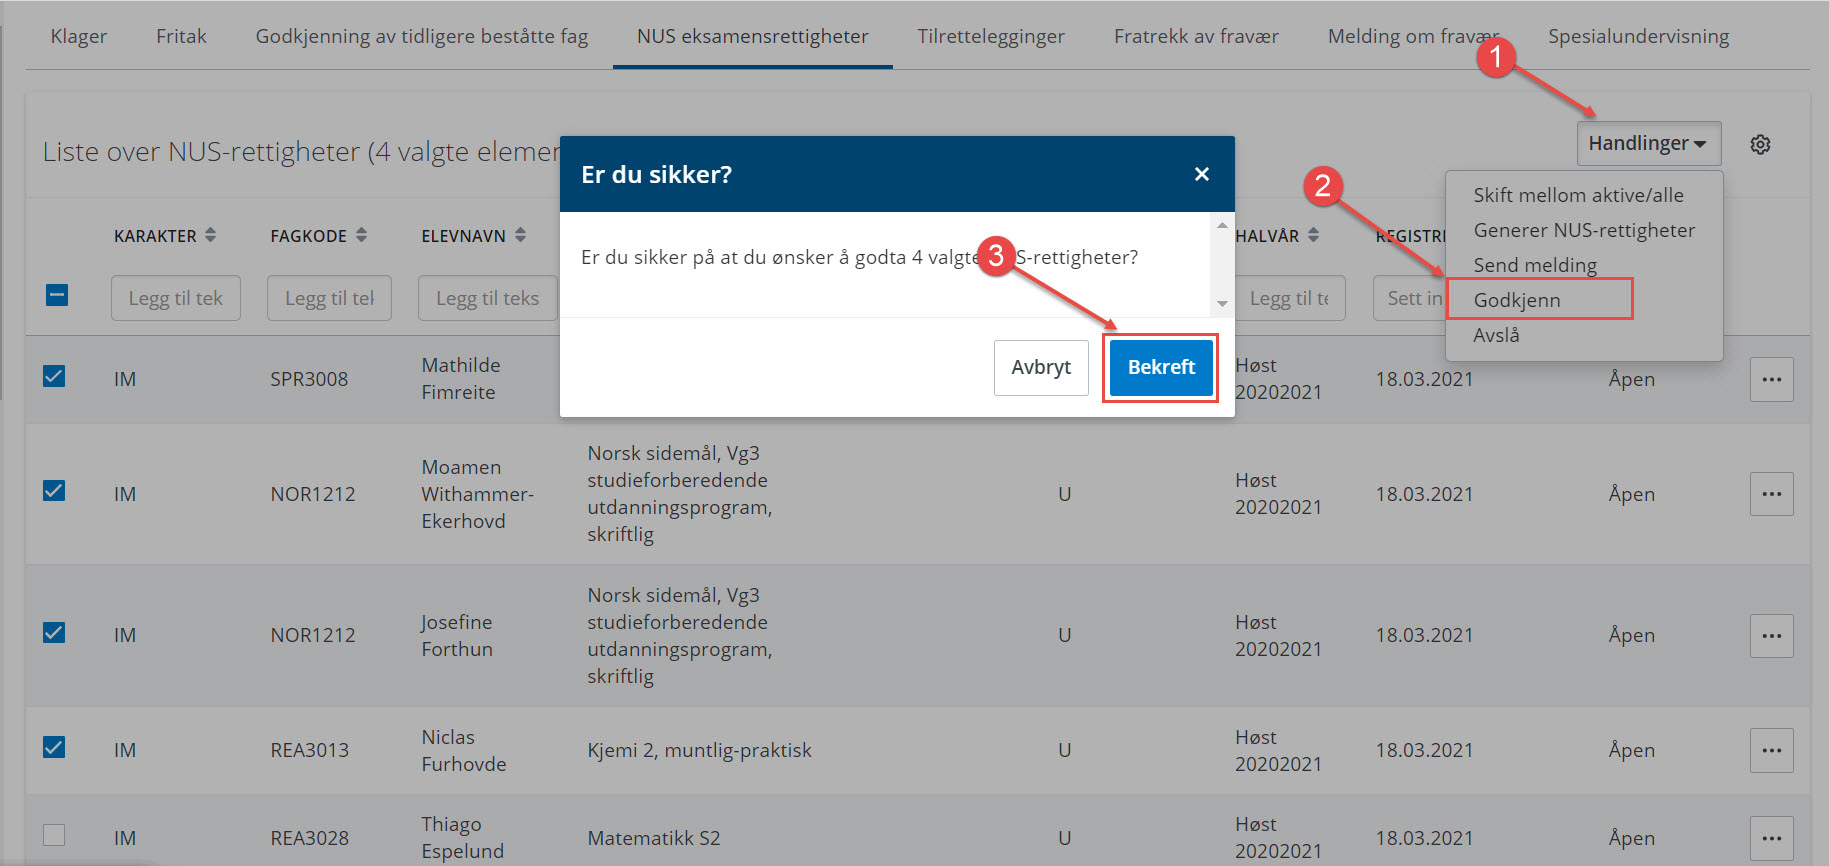Open the settings gear icon beside Handlinger
This screenshot has width=1829, height=866.
[1760, 144]
